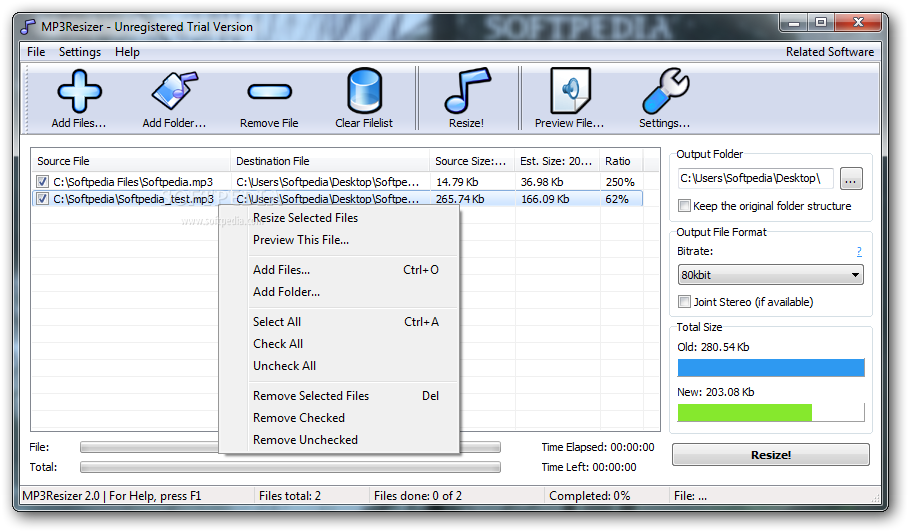Click the 166.09 Kb estimated size cell

tap(545, 199)
